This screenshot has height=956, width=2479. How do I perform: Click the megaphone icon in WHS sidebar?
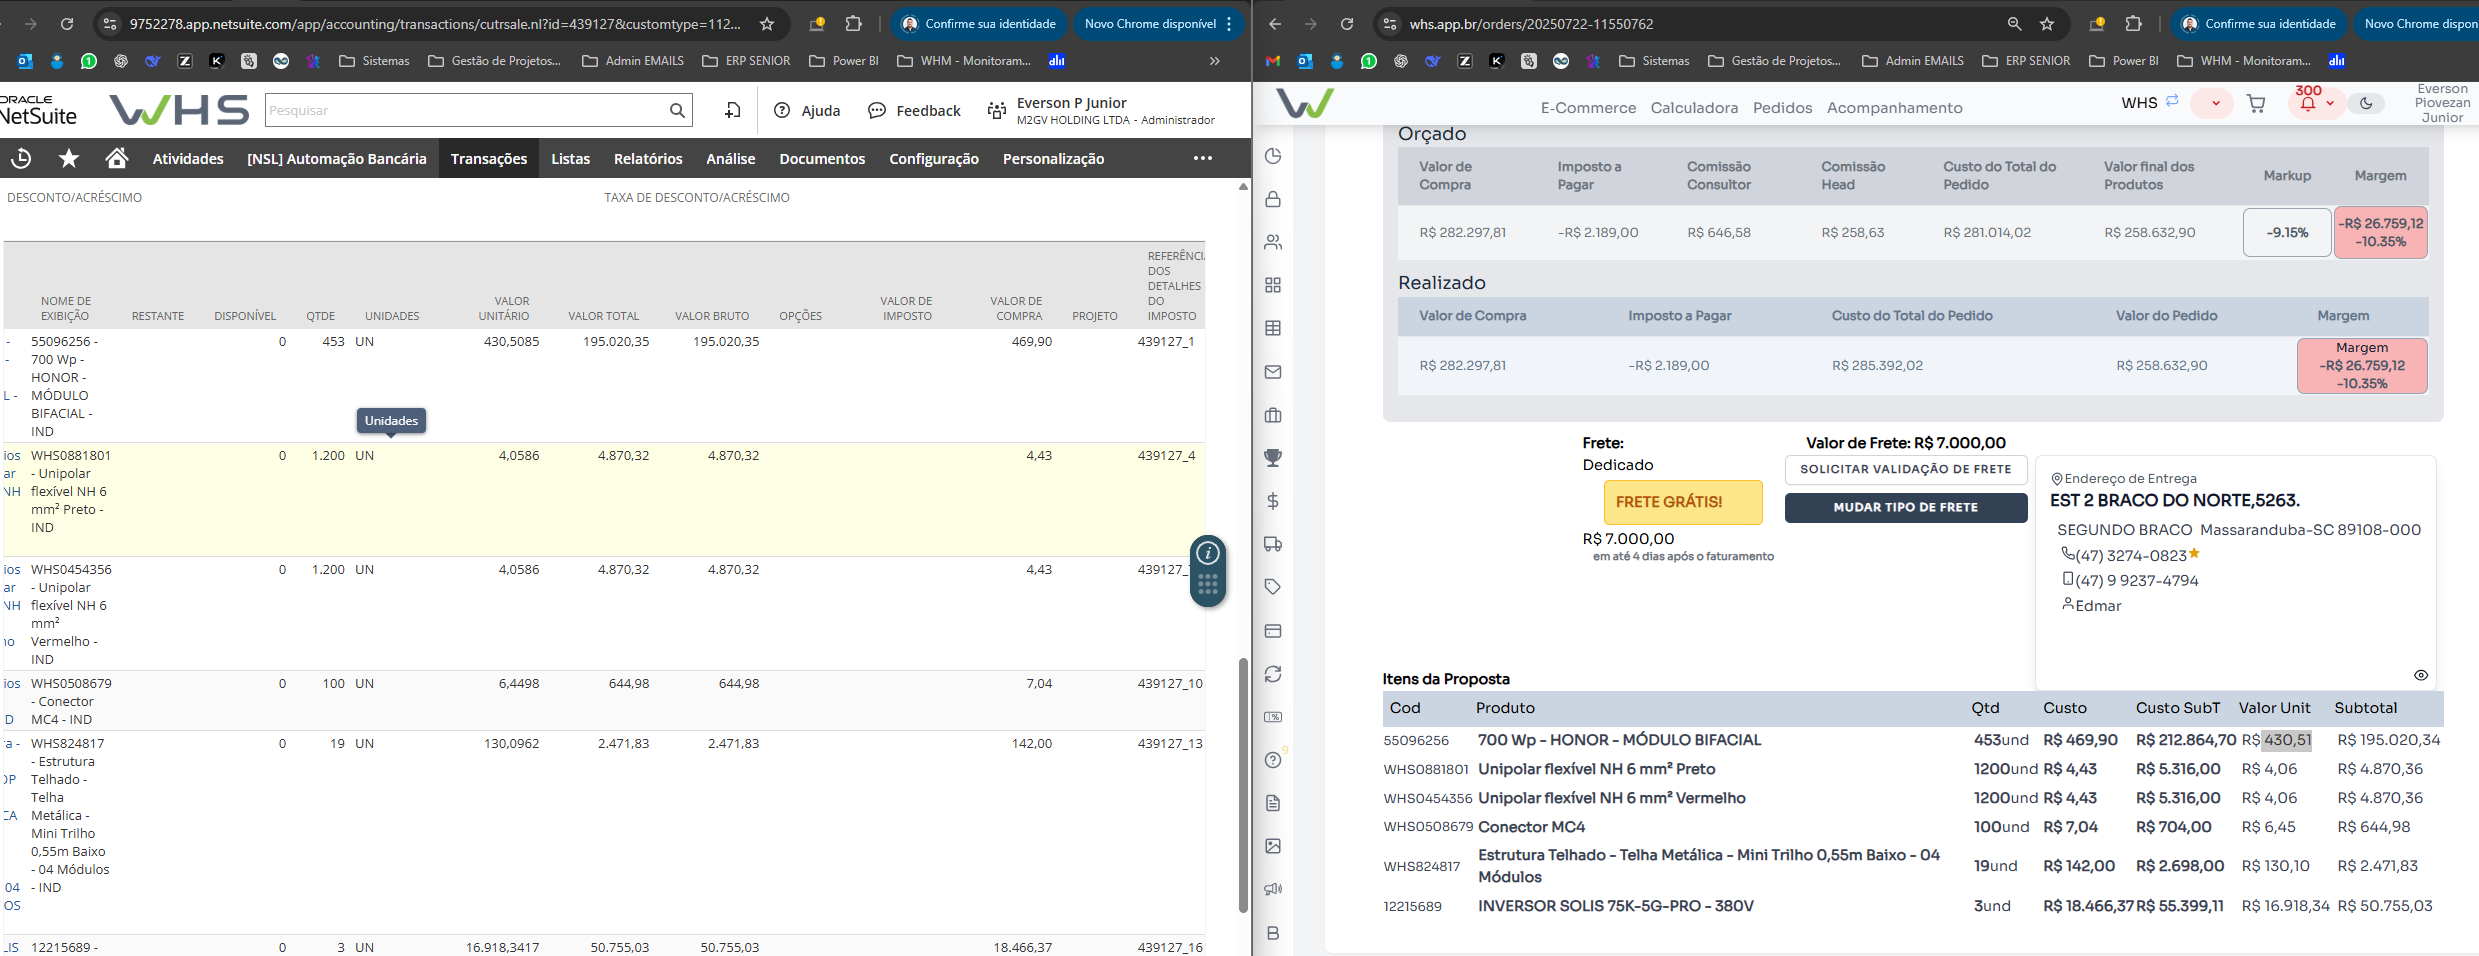(x=1273, y=889)
